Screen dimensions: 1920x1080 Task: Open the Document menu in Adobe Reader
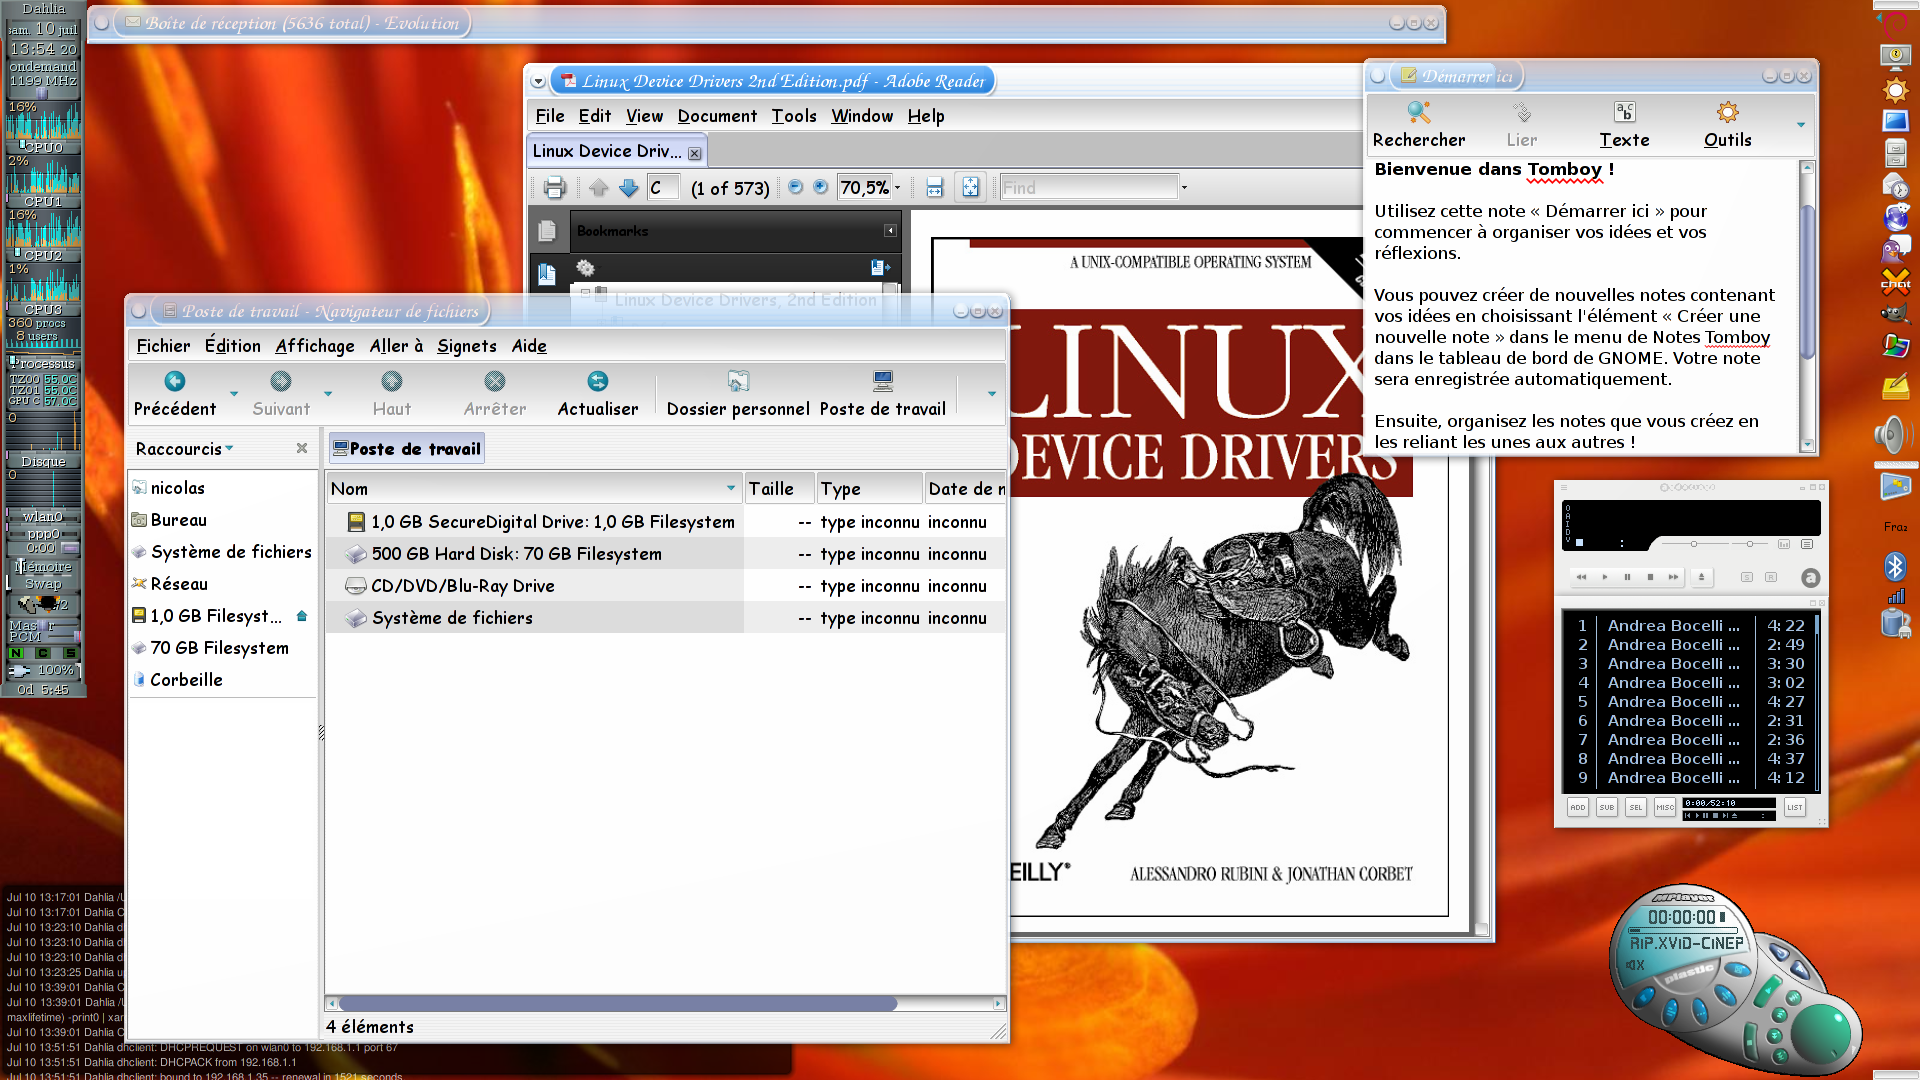click(x=717, y=116)
